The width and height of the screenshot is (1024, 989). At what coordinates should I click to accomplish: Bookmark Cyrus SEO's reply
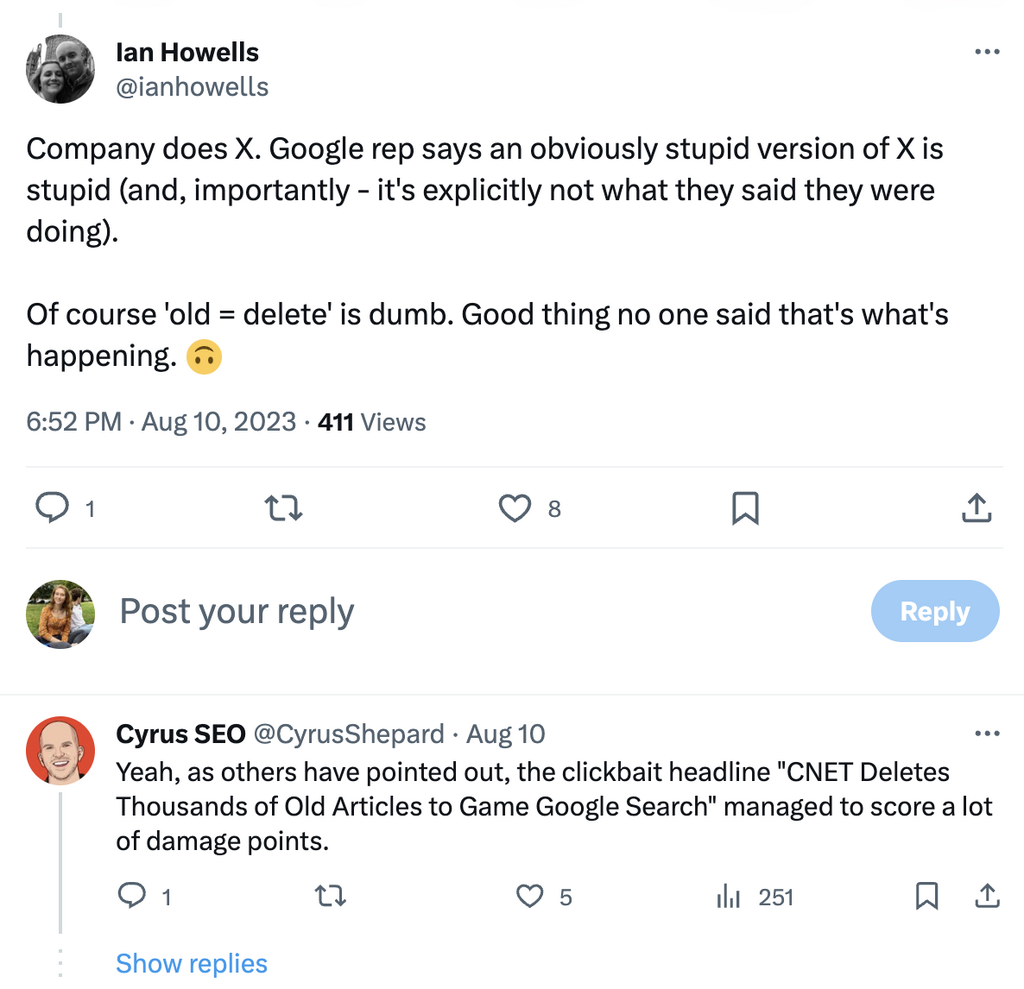[927, 897]
